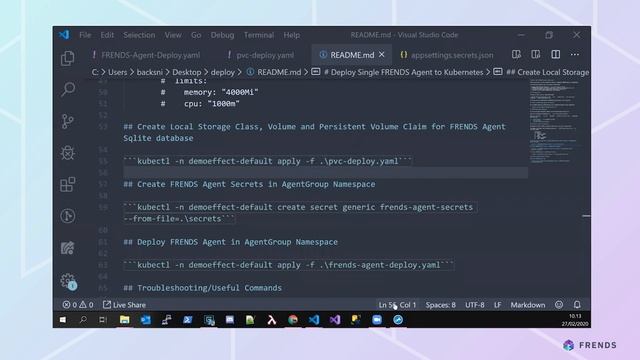Open preview to the side icon
Image resolution: width=640 pixels, height=360 pixels.
pyautogui.click(x=516, y=54)
